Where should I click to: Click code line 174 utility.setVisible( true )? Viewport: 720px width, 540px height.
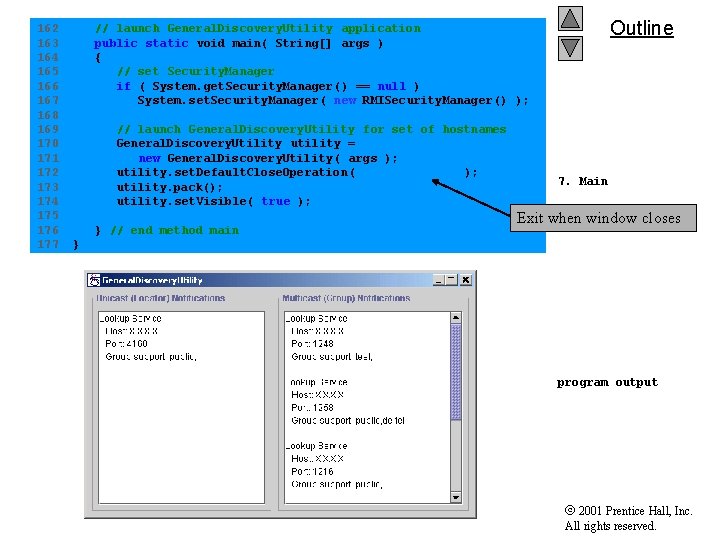[x=214, y=201]
